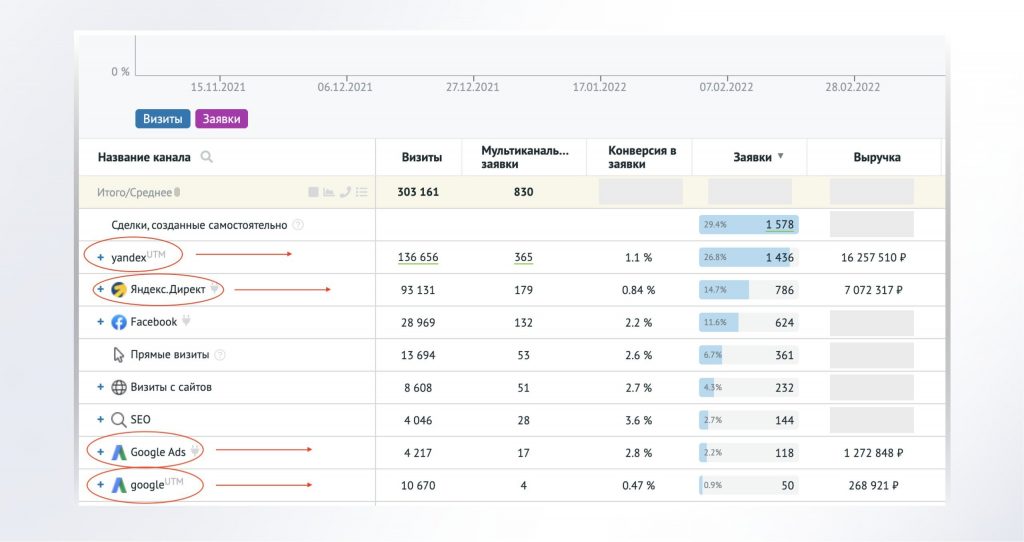Viewport: 1024px width, 542px height.
Task: Sort by the Заявки column header
Action: coord(752,157)
